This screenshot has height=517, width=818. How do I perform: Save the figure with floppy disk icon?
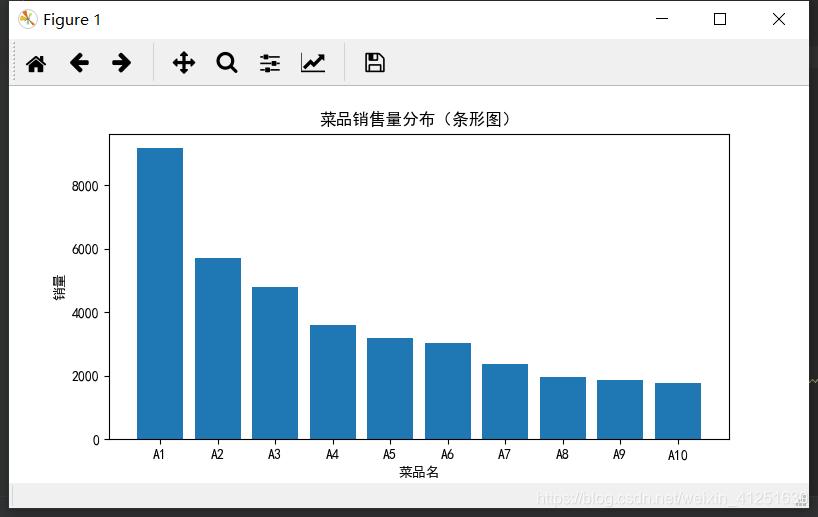[375, 63]
